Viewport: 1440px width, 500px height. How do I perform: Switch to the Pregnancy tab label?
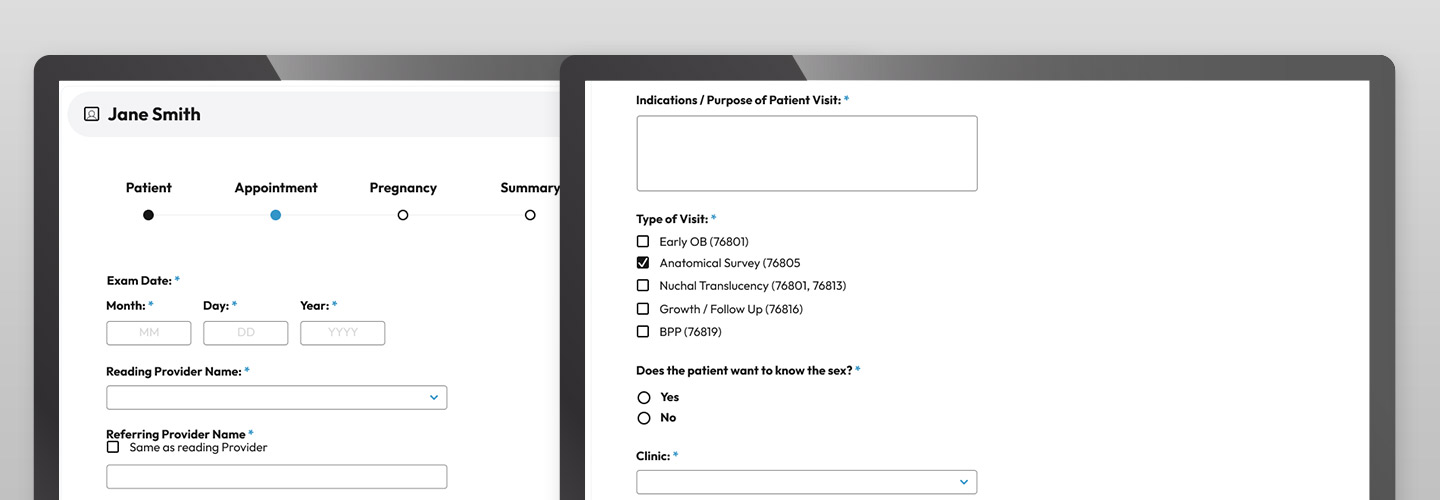coord(403,188)
